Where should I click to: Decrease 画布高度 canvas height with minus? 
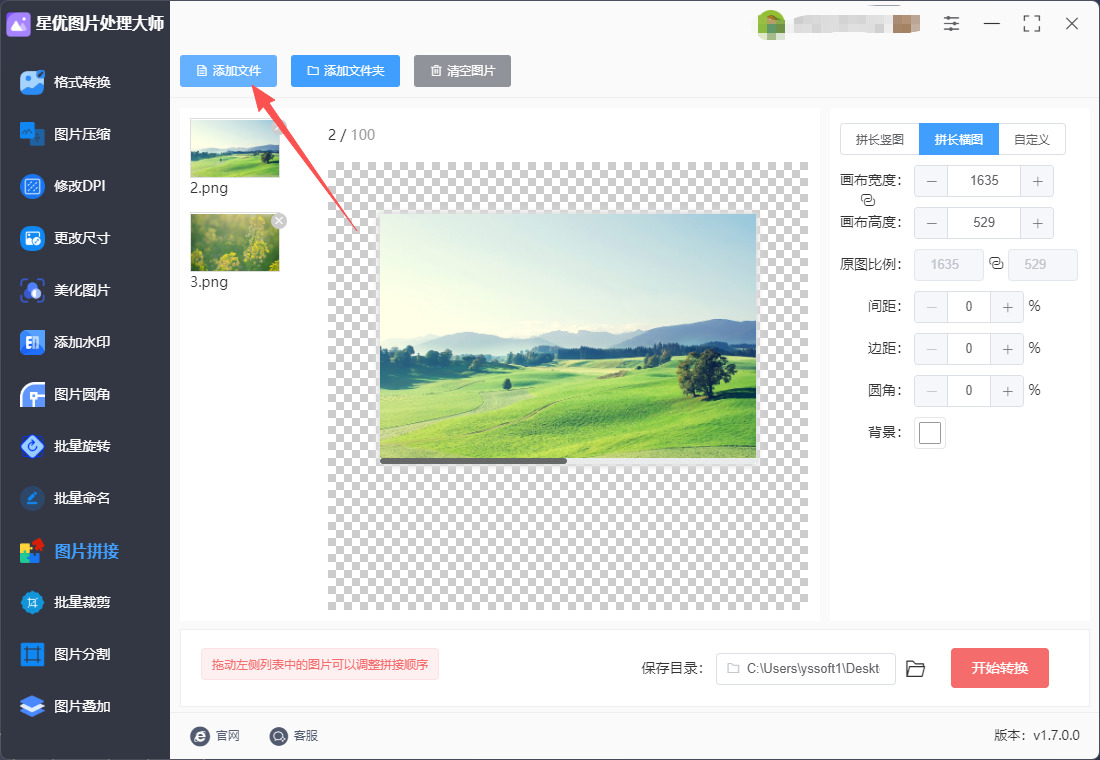pos(932,223)
